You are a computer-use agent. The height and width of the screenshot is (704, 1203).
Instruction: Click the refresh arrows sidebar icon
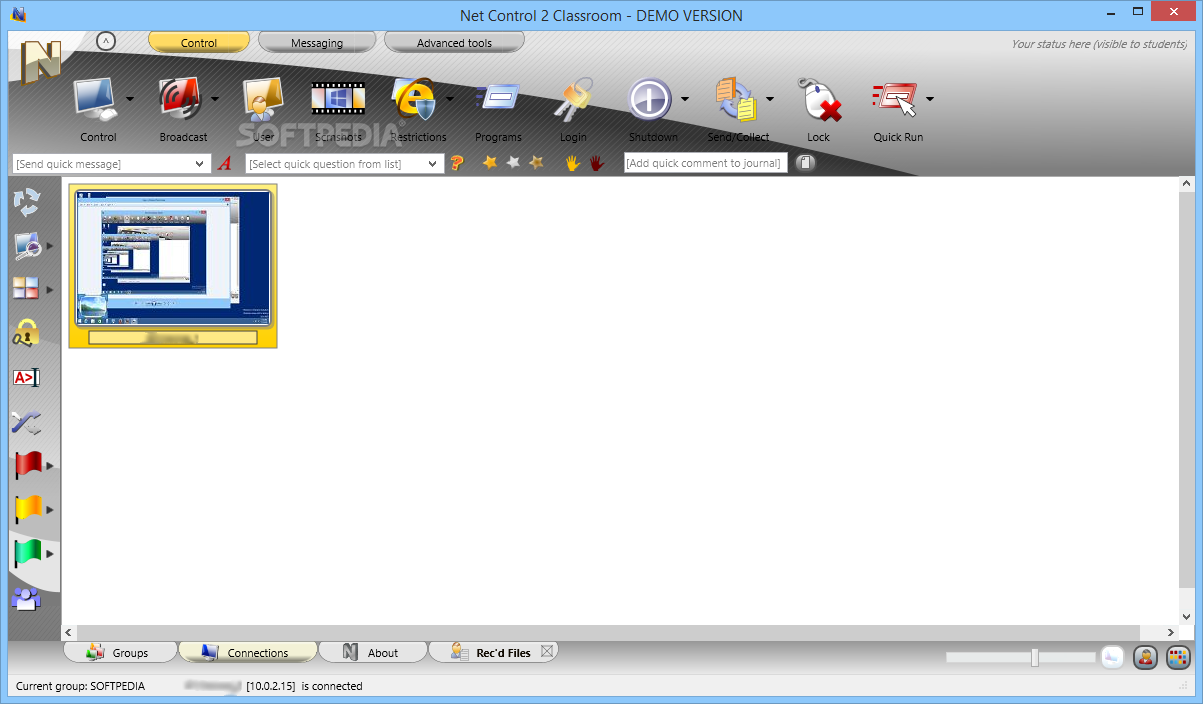[26, 202]
